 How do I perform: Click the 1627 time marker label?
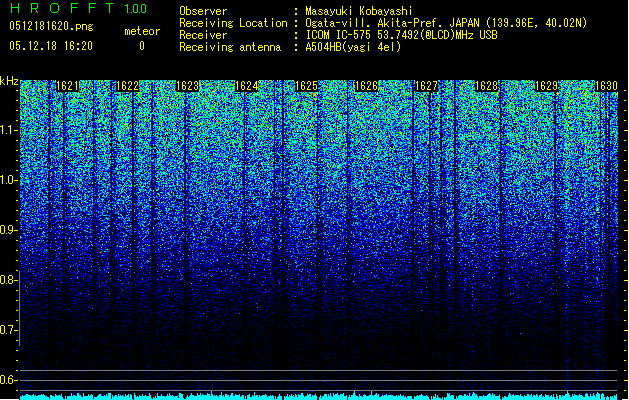[426, 86]
